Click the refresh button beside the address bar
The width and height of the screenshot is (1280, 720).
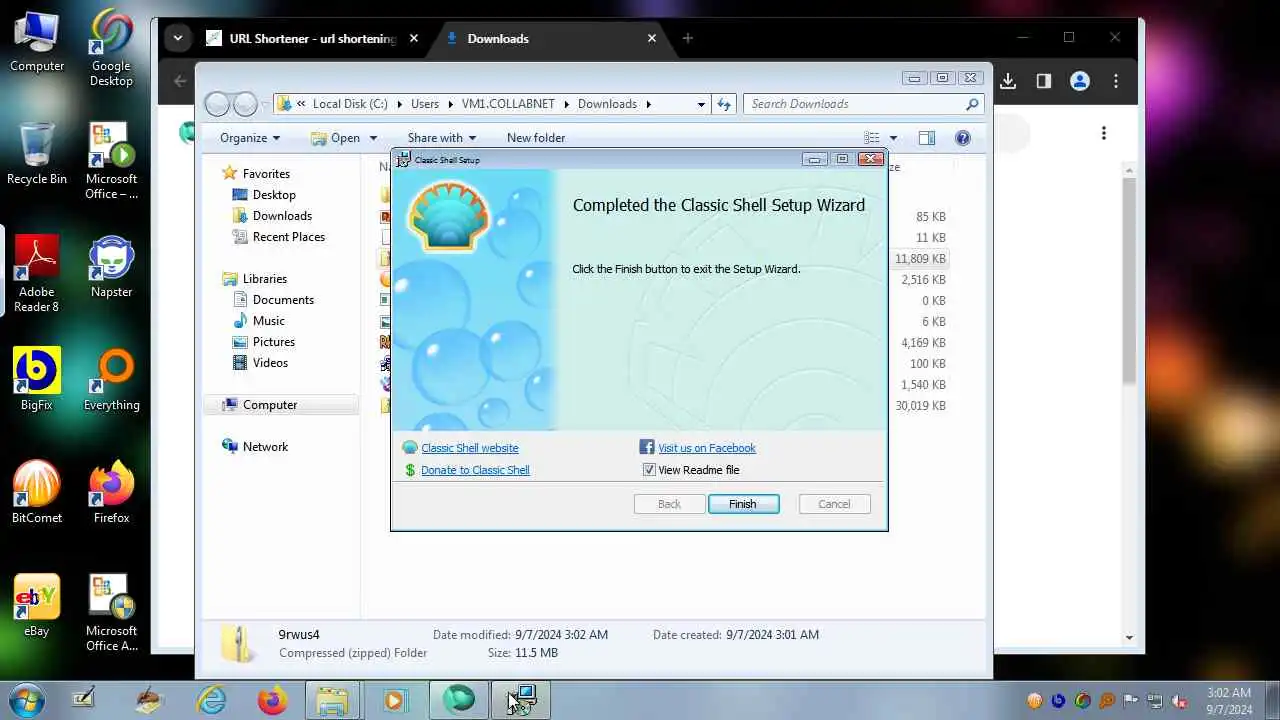725,104
